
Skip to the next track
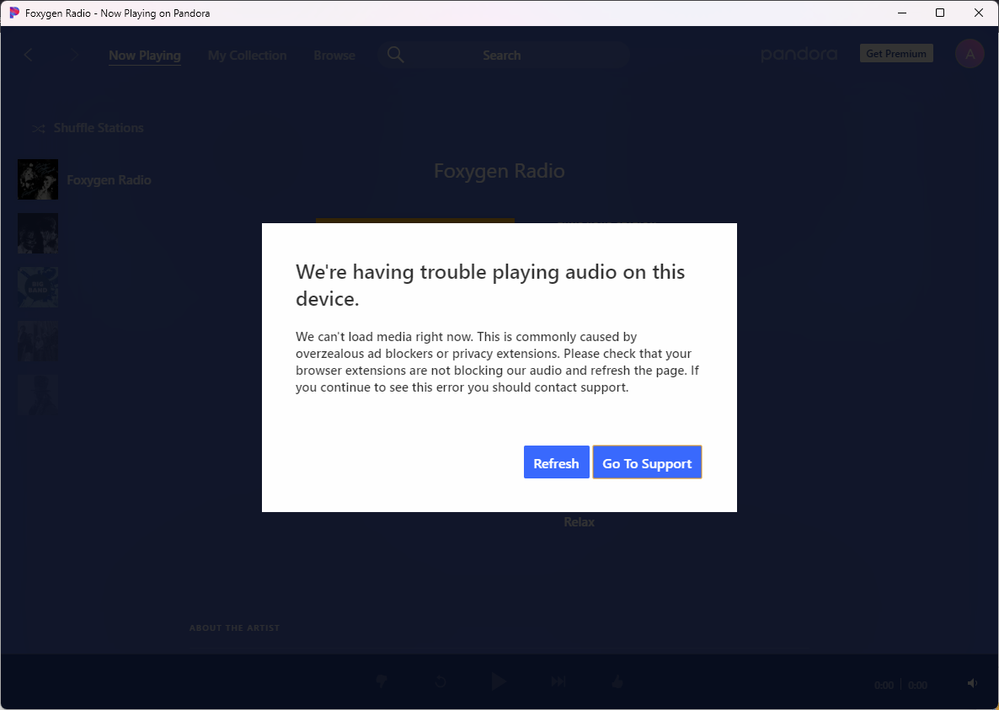pyautogui.click(x=558, y=682)
